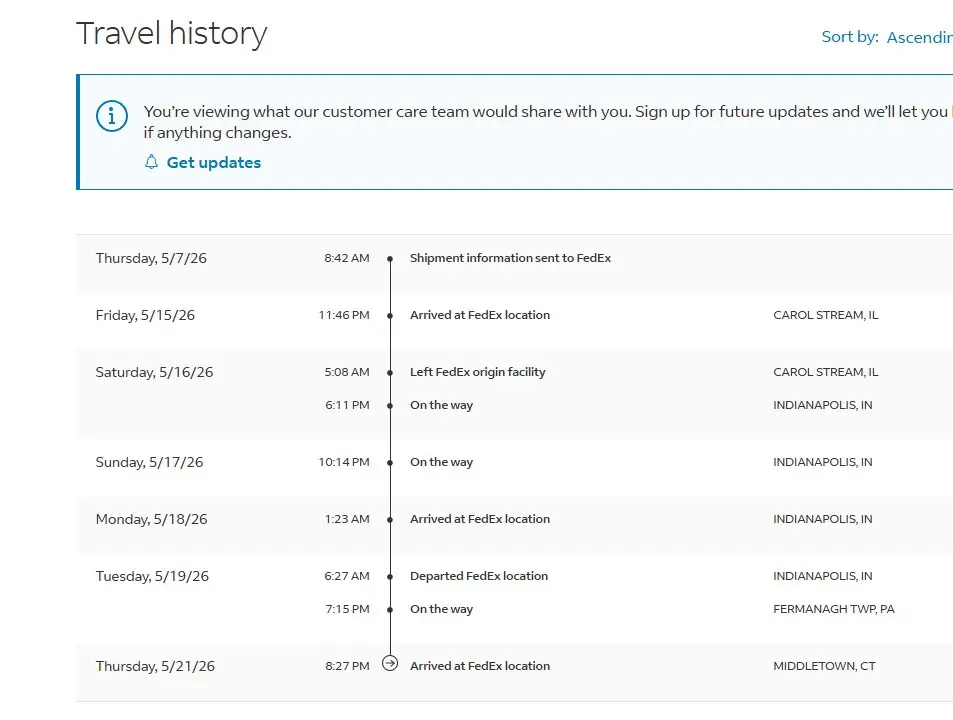The height and width of the screenshot is (720, 953).
Task: Click the arrow circle icon at Thursday 5/21/26
Action: (390, 663)
